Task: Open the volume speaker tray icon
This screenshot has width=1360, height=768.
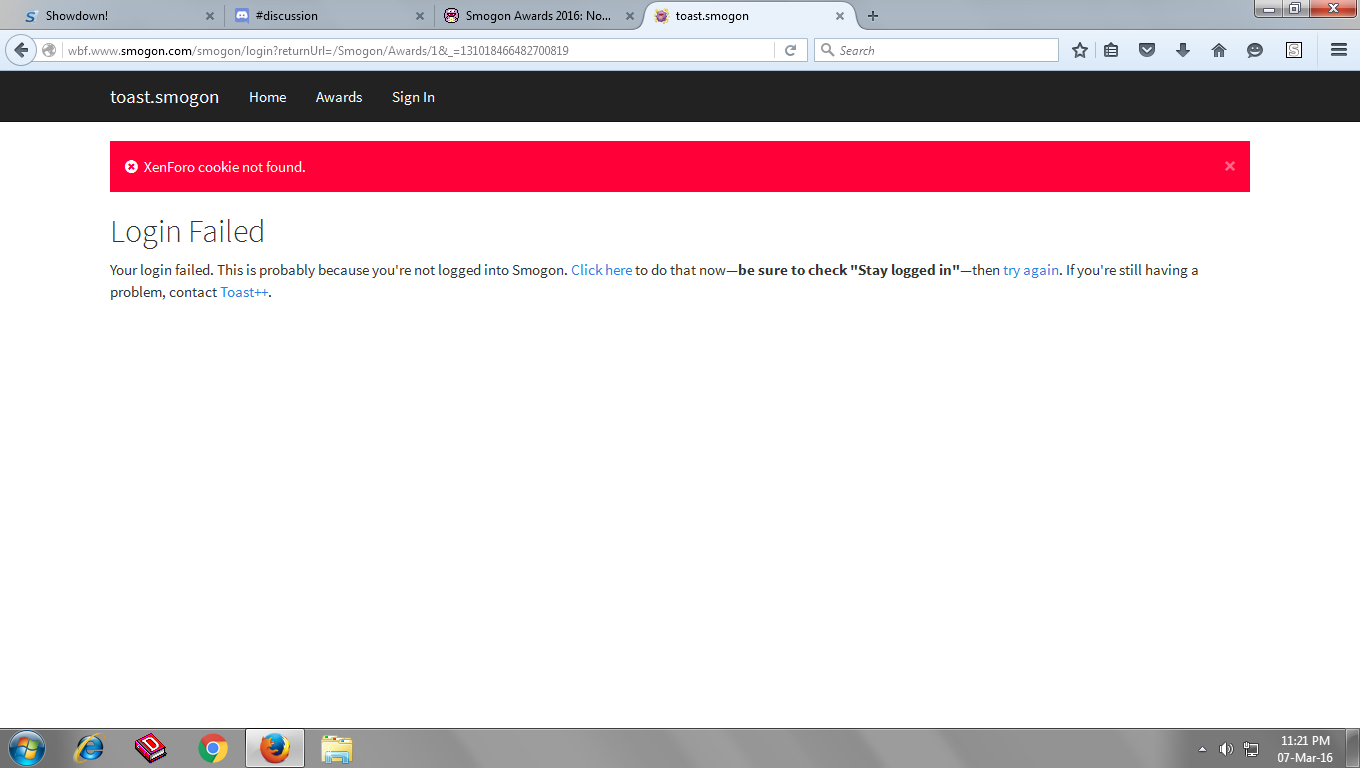Action: click(1227, 749)
